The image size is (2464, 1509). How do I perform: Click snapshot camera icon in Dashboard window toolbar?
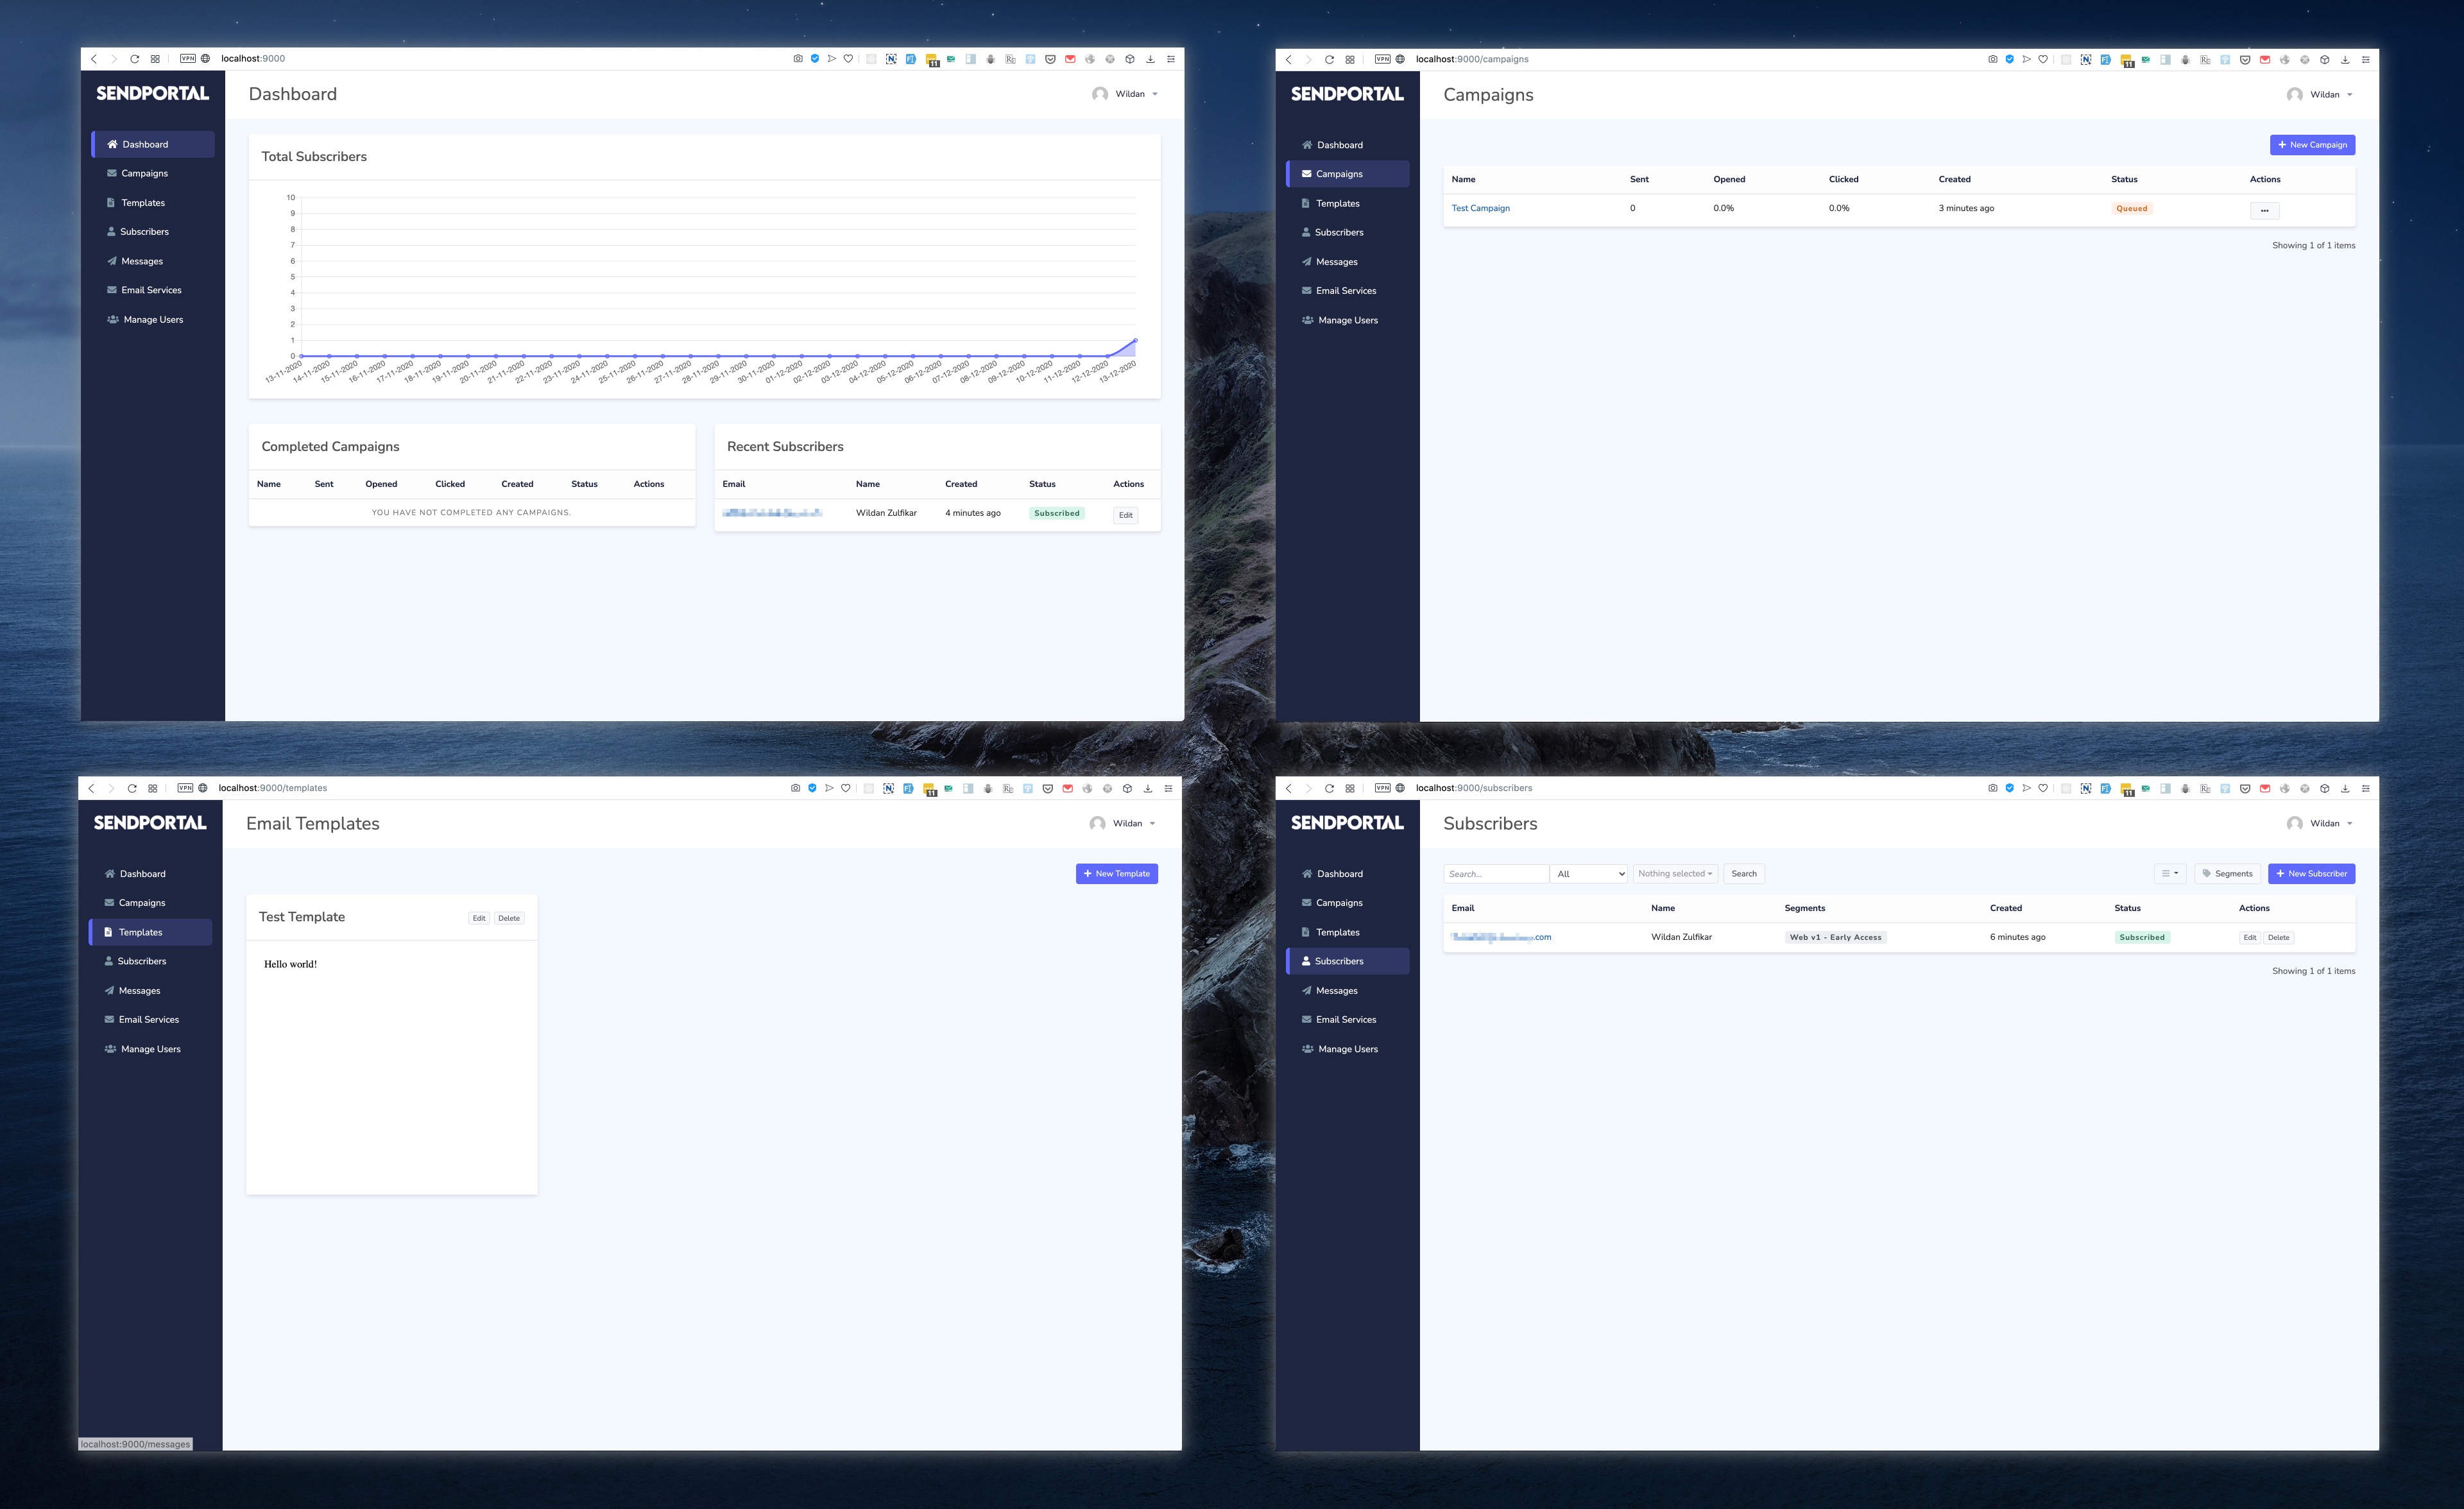[x=797, y=59]
